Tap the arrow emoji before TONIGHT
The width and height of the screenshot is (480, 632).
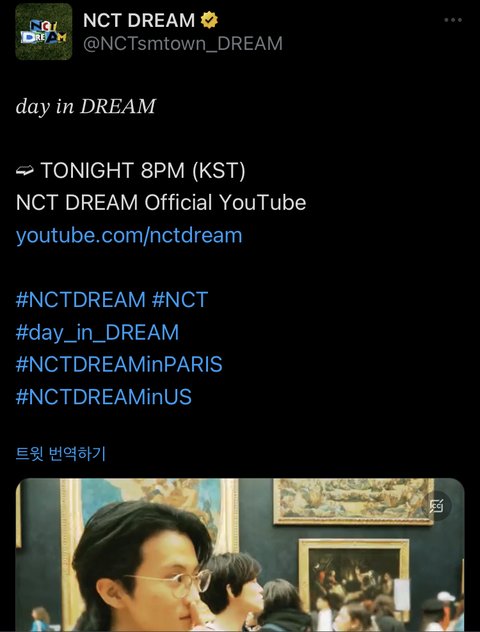click(x=25, y=171)
